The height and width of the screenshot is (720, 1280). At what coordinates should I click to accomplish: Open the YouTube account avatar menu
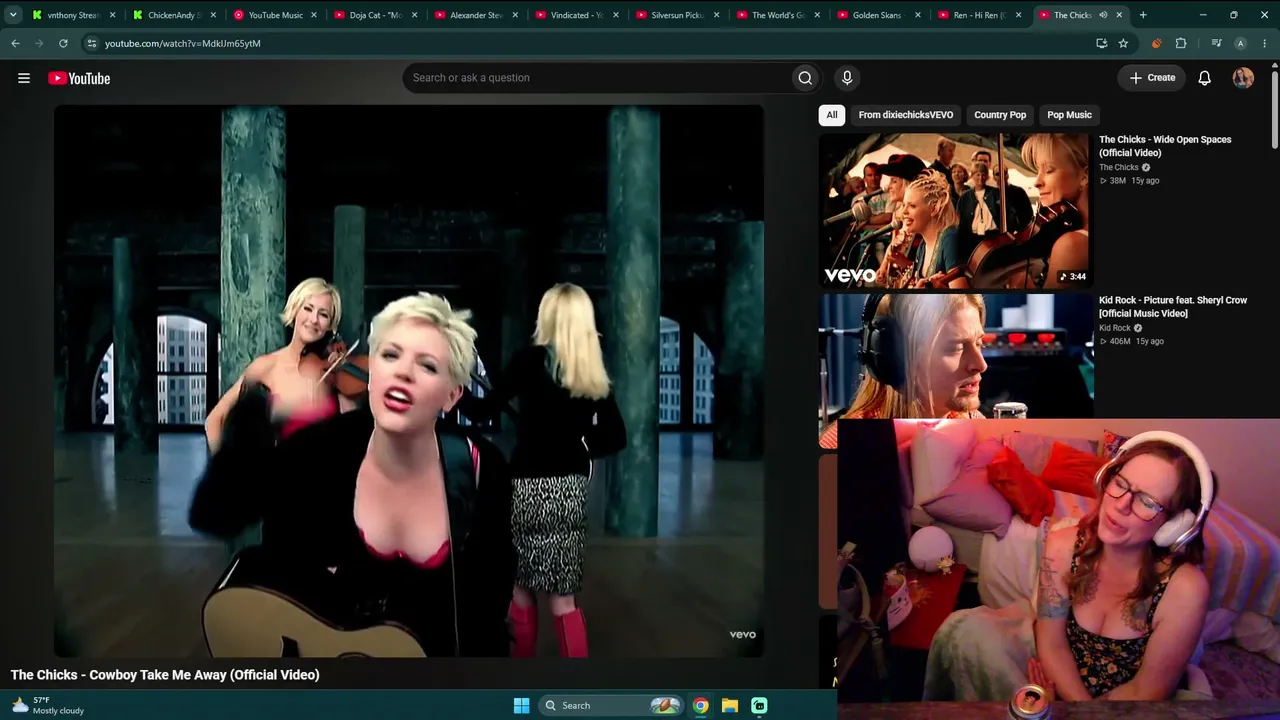1243,78
